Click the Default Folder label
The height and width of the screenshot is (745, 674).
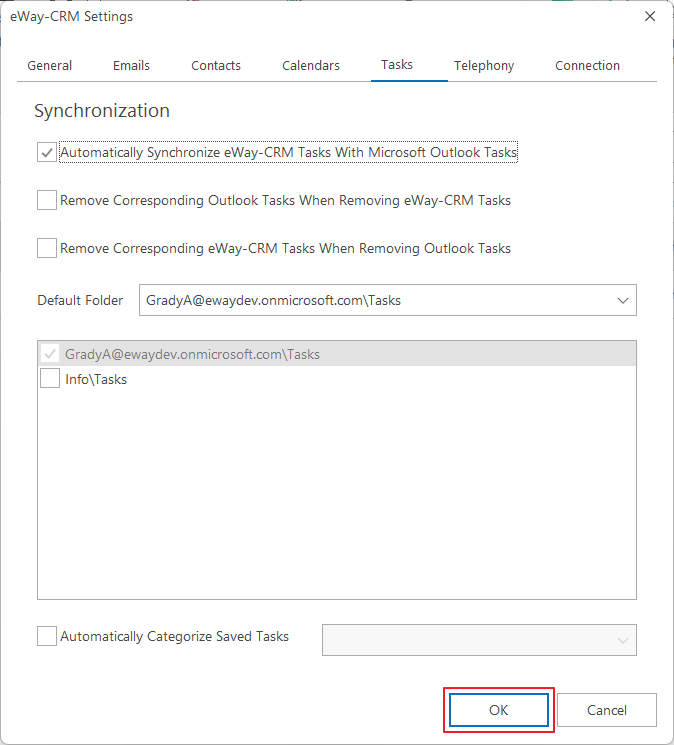coord(80,300)
